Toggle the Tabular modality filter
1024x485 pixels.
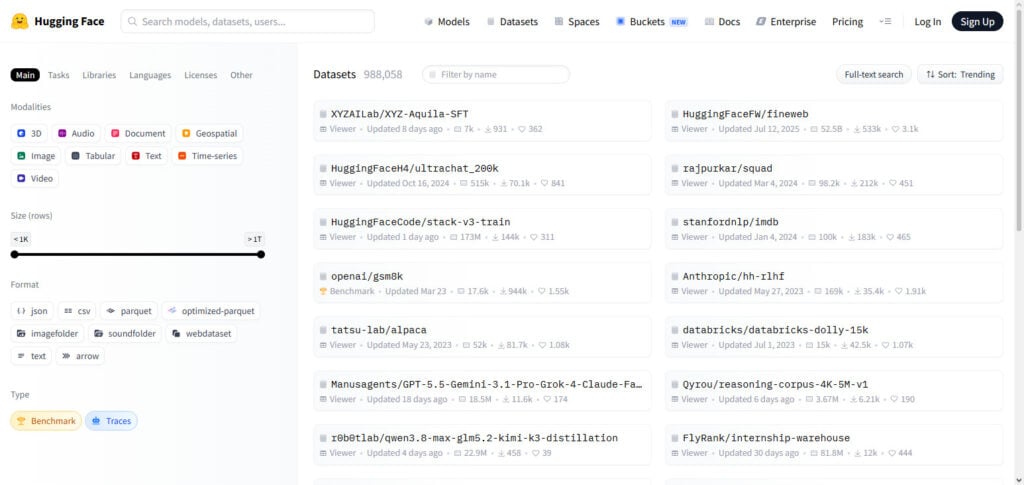(93, 156)
